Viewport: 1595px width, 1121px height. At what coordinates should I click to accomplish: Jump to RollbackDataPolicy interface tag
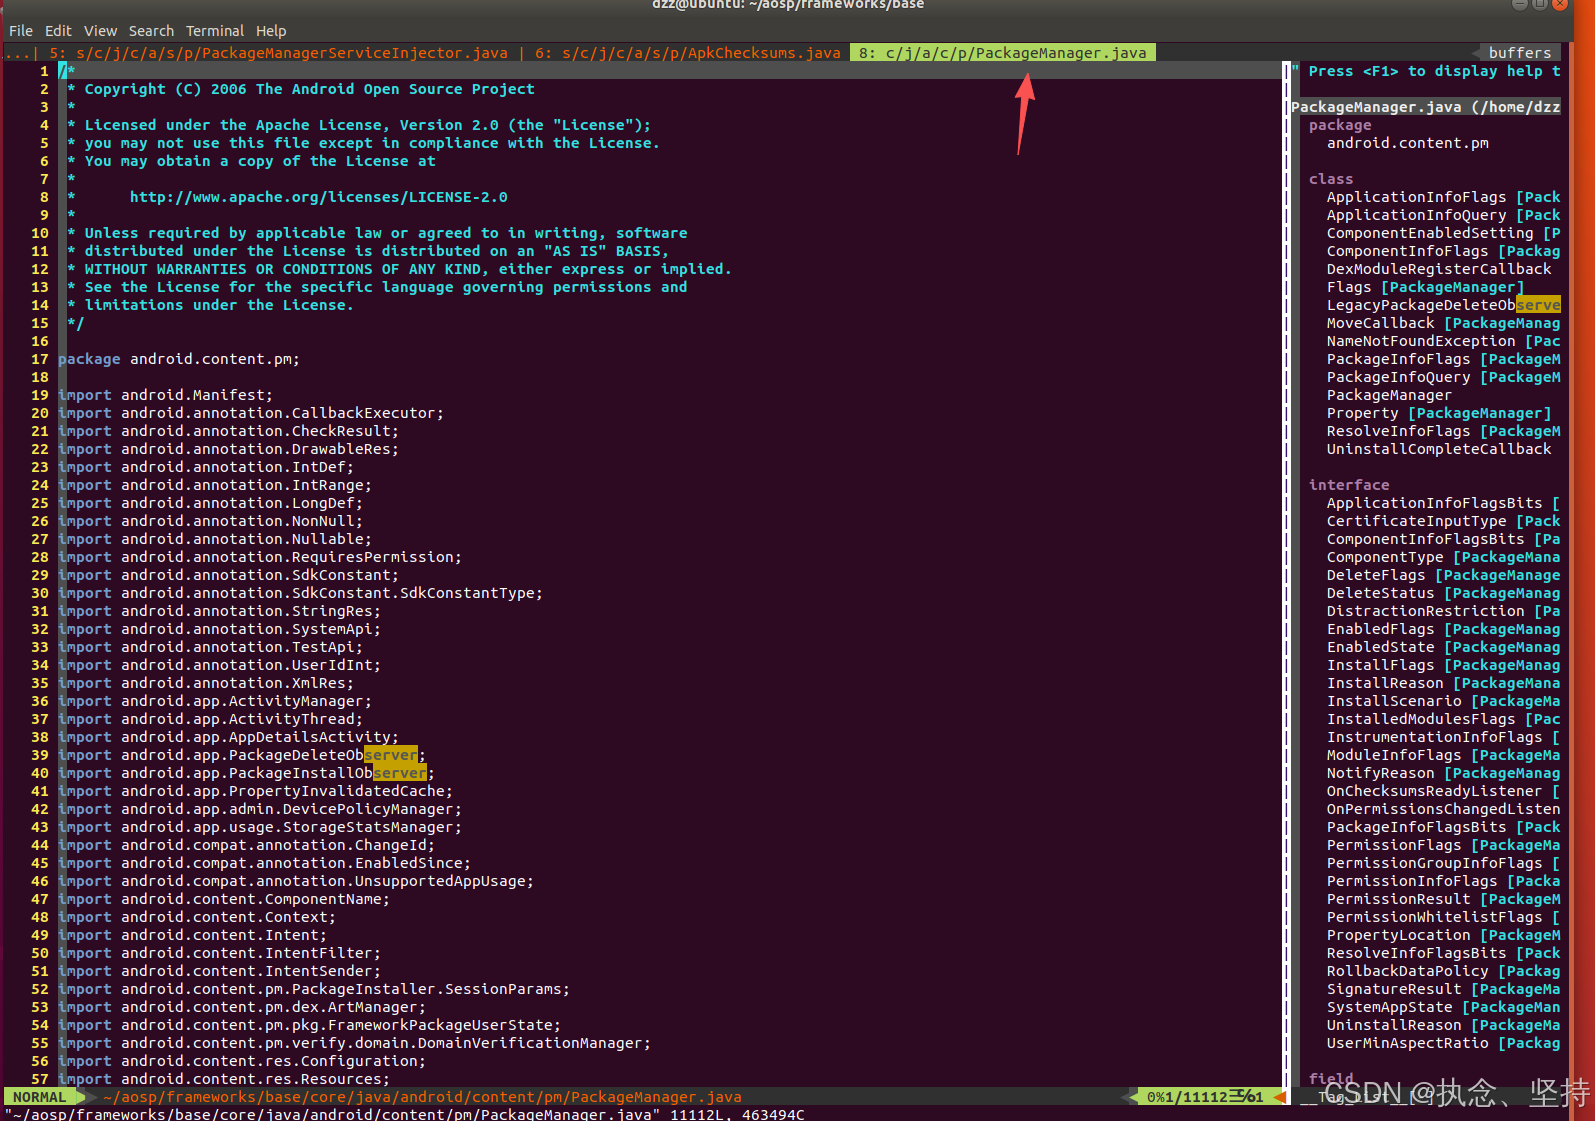1443,971
